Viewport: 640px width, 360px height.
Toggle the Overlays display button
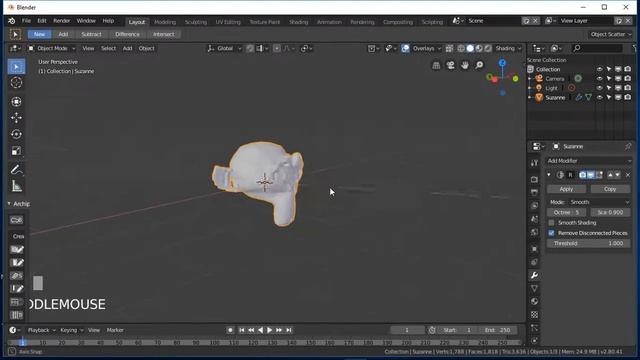pyautogui.click(x=405, y=49)
